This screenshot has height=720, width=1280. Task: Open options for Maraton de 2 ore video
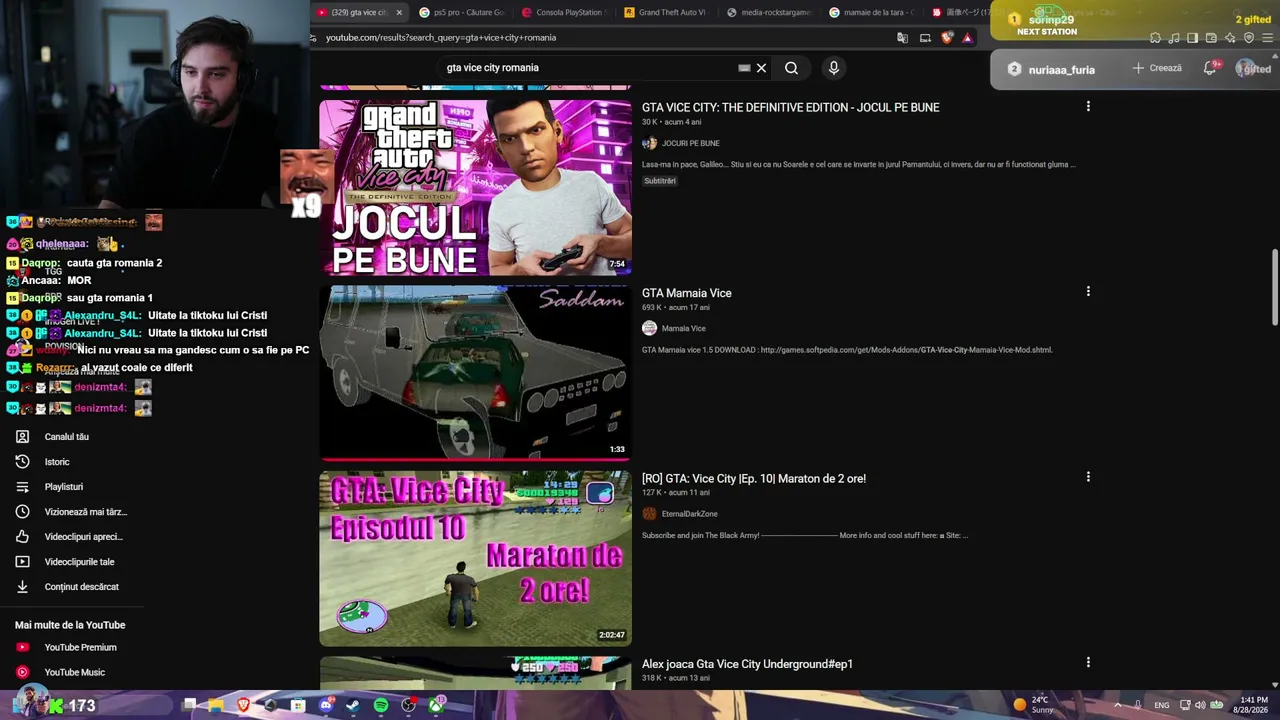click(1088, 477)
